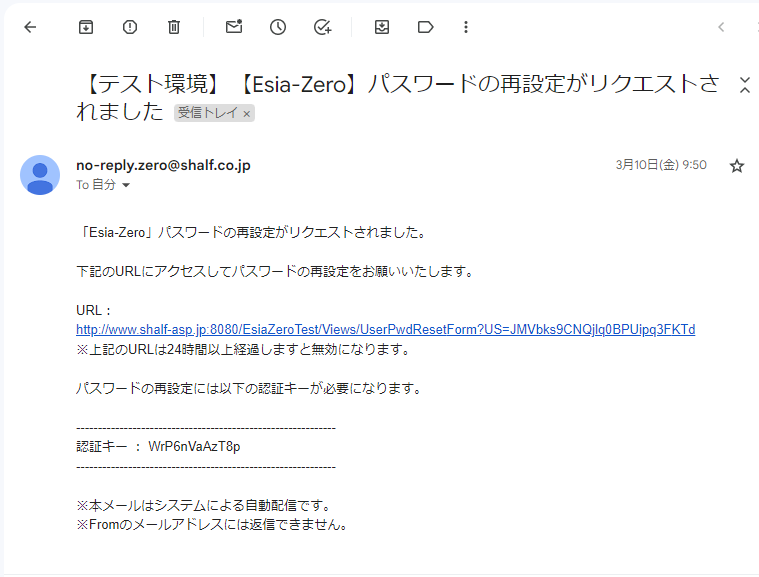Screen dimensions: 759x577
Task: Star this message
Action: coord(737,166)
